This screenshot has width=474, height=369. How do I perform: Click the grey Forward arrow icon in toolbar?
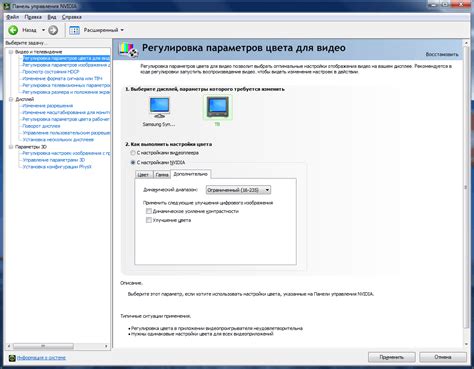53,30
